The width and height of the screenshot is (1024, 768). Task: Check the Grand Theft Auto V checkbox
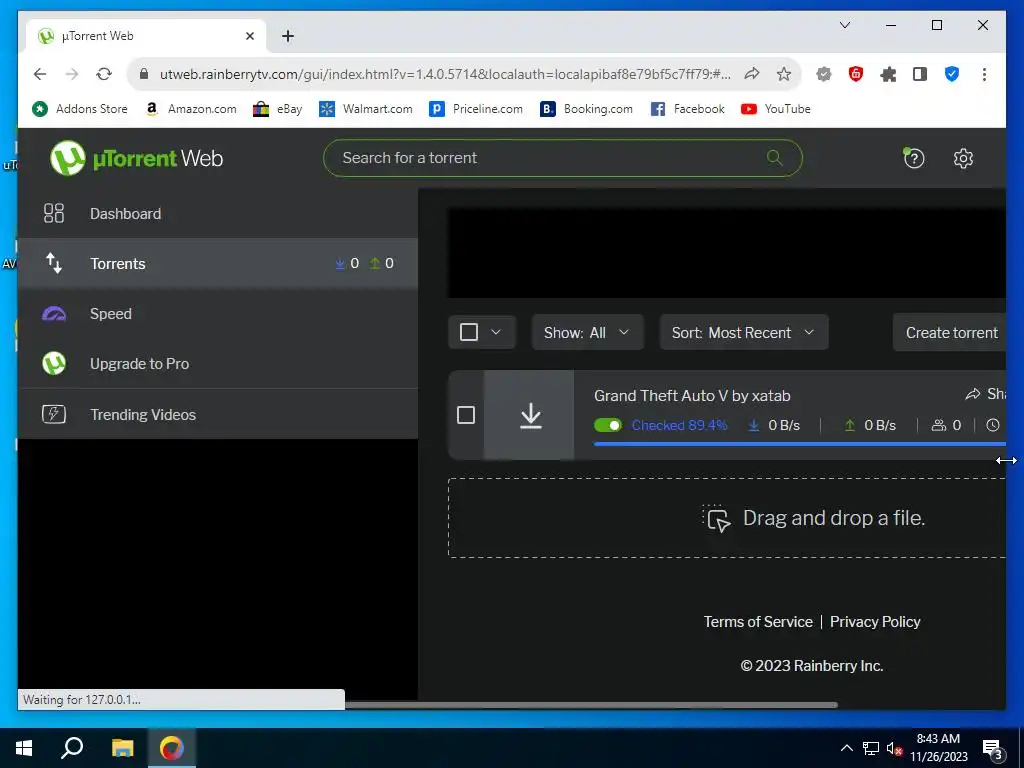[466, 415]
